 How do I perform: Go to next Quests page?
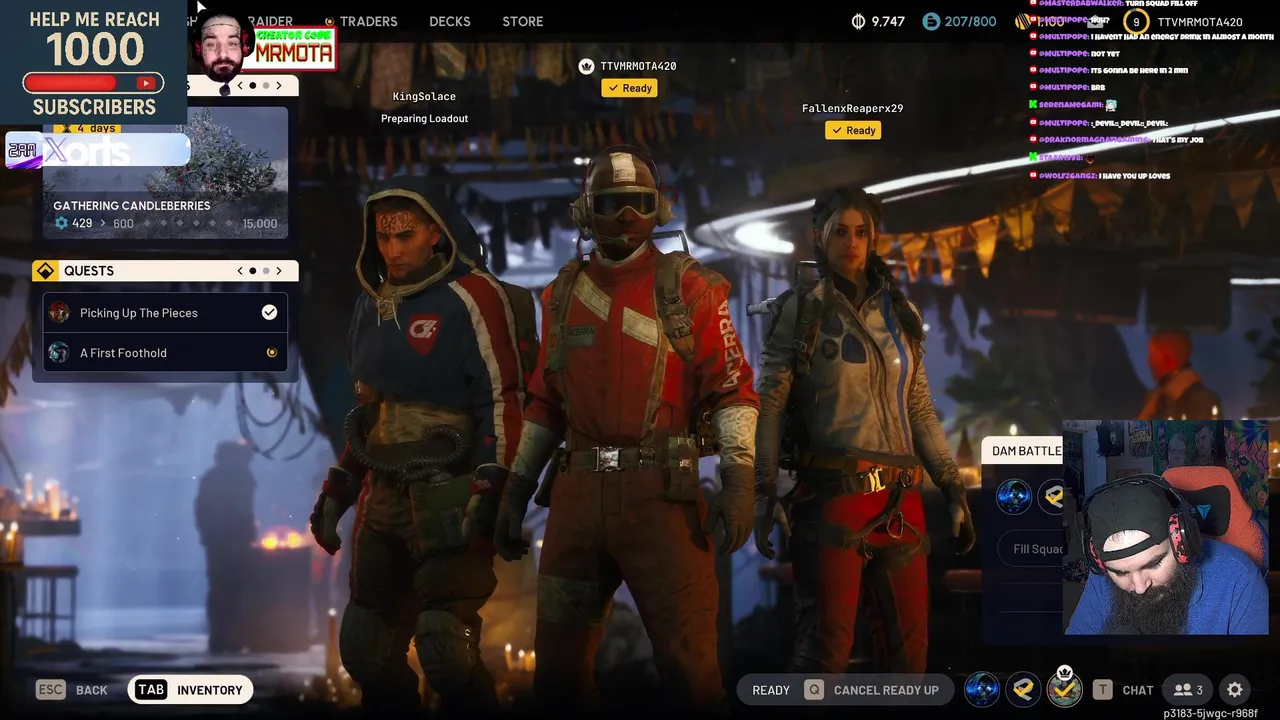pyautogui.click(x=279, y=271)
